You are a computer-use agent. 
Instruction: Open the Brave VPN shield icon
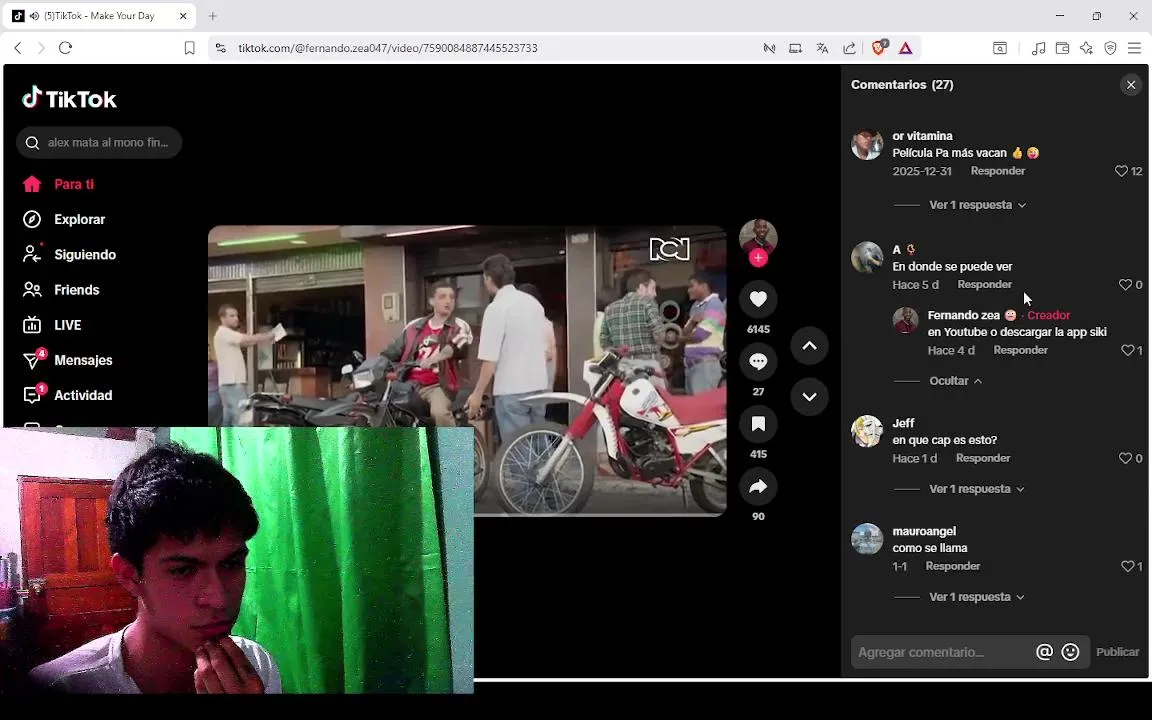pyautogui.click(x=1110, y=48)
